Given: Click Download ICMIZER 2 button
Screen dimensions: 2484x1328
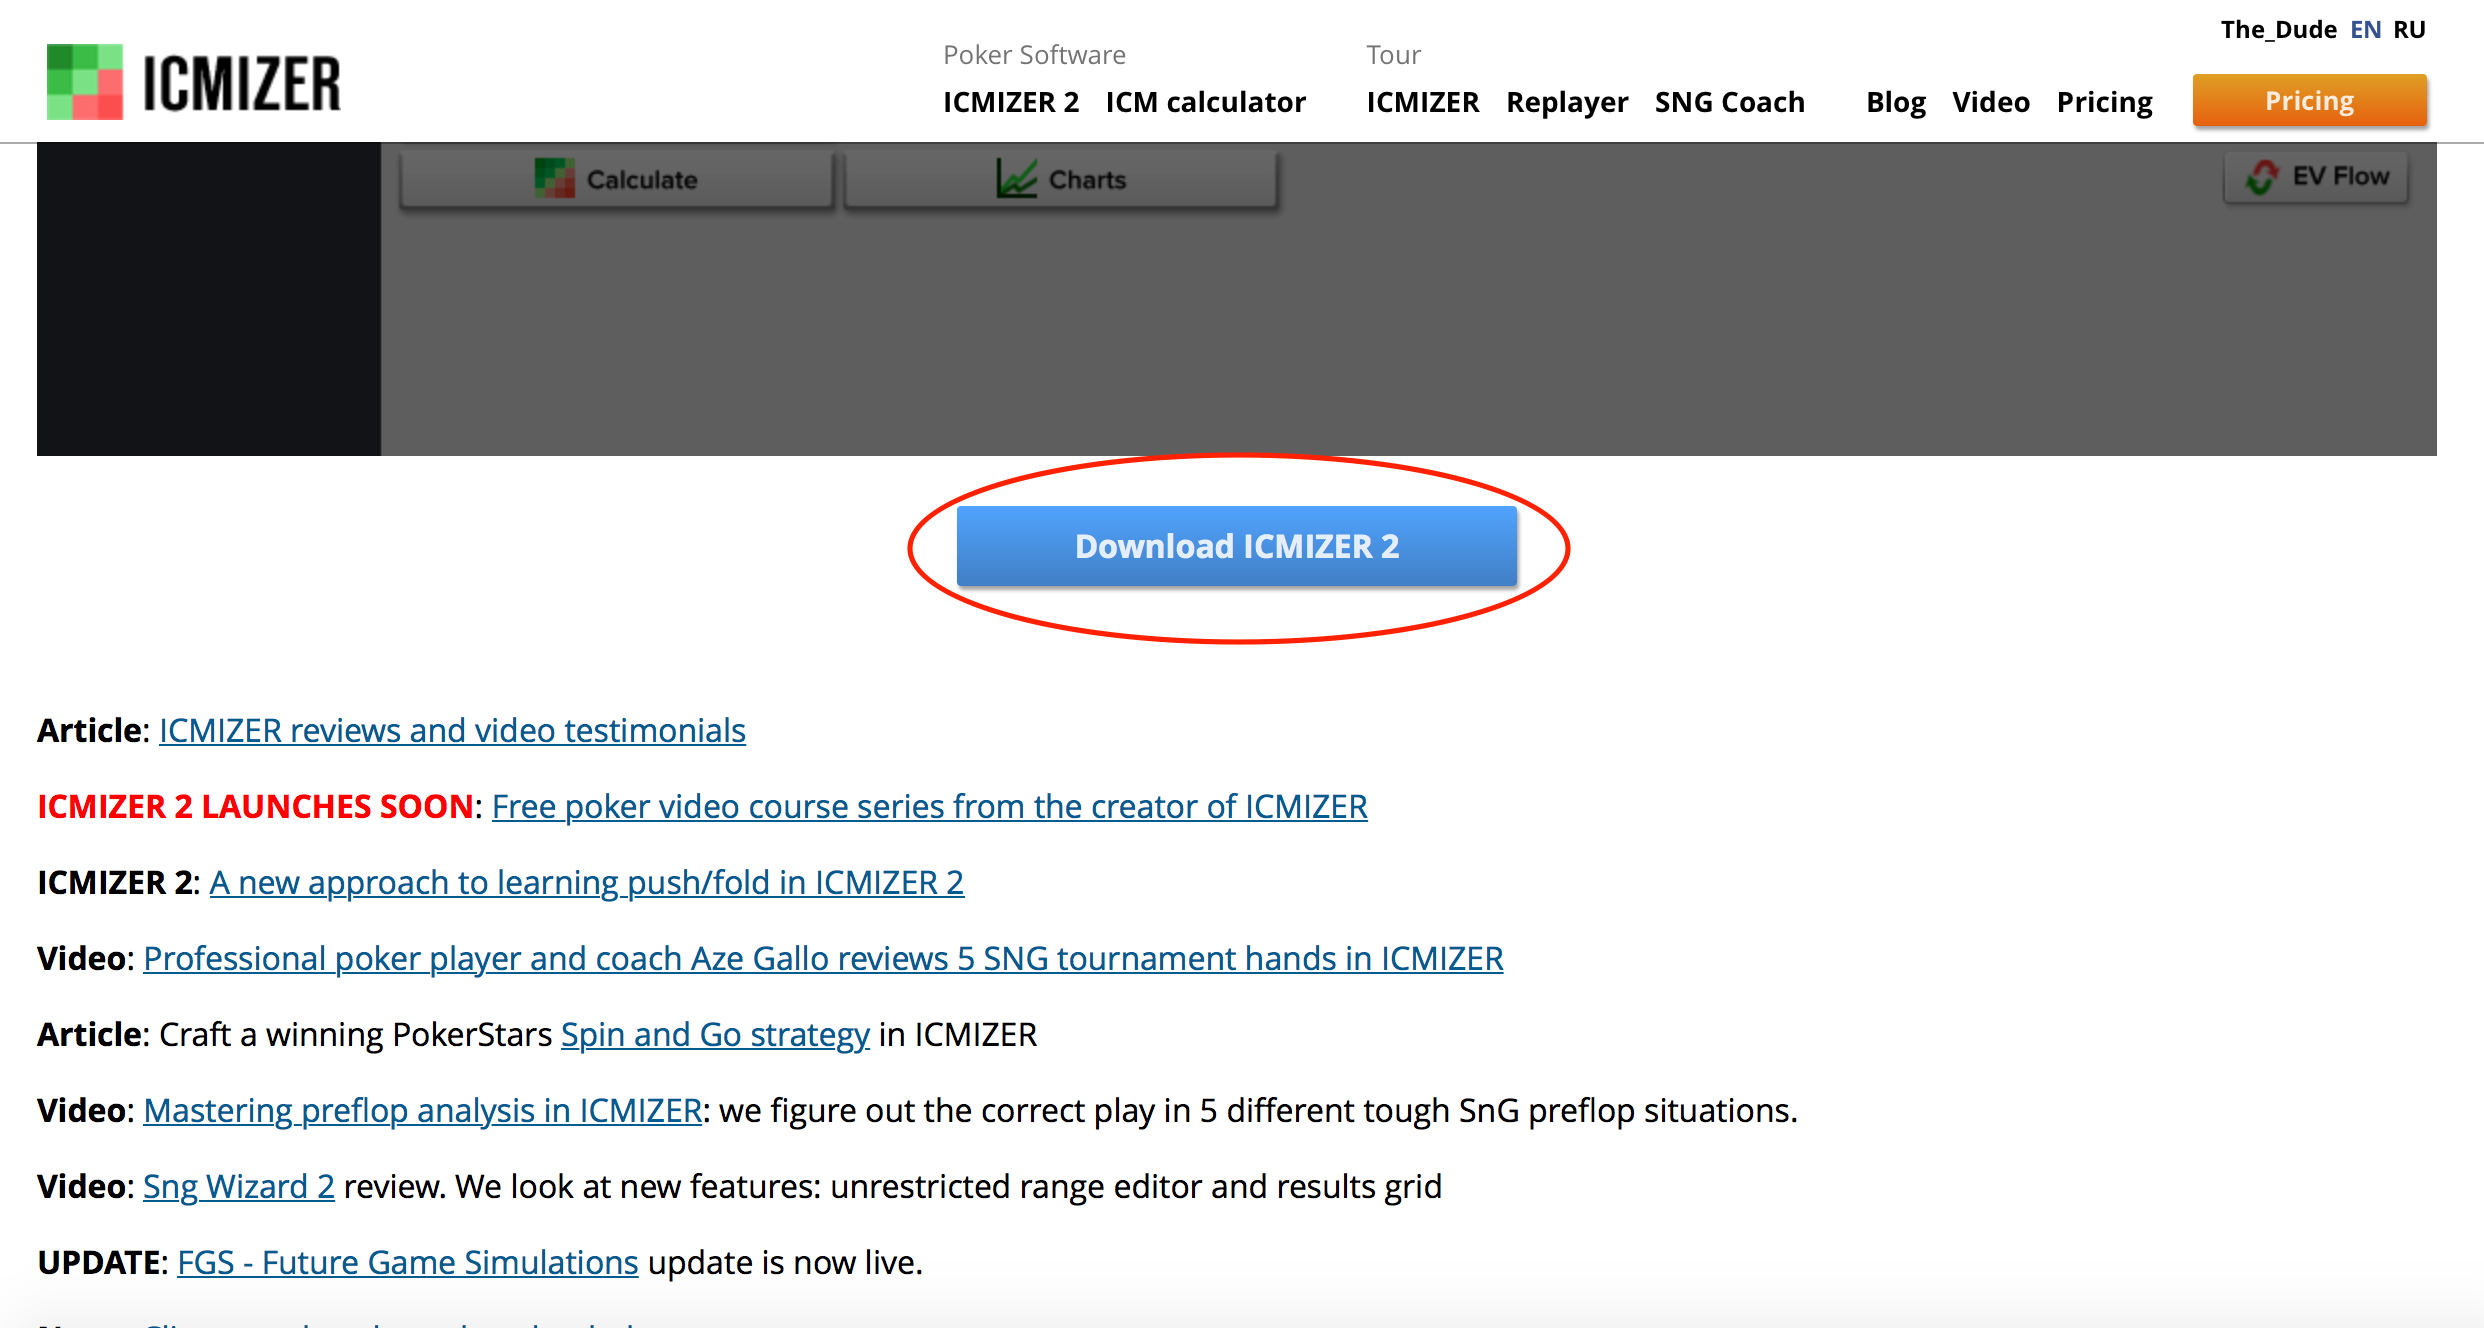Looking at the screenshot, I should coord(1237,546).
